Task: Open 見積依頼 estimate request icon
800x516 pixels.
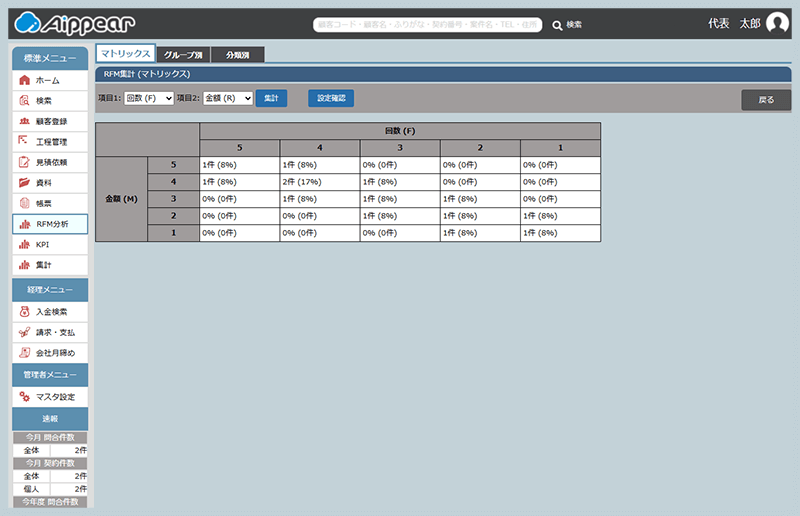Action: coord(25,162)
